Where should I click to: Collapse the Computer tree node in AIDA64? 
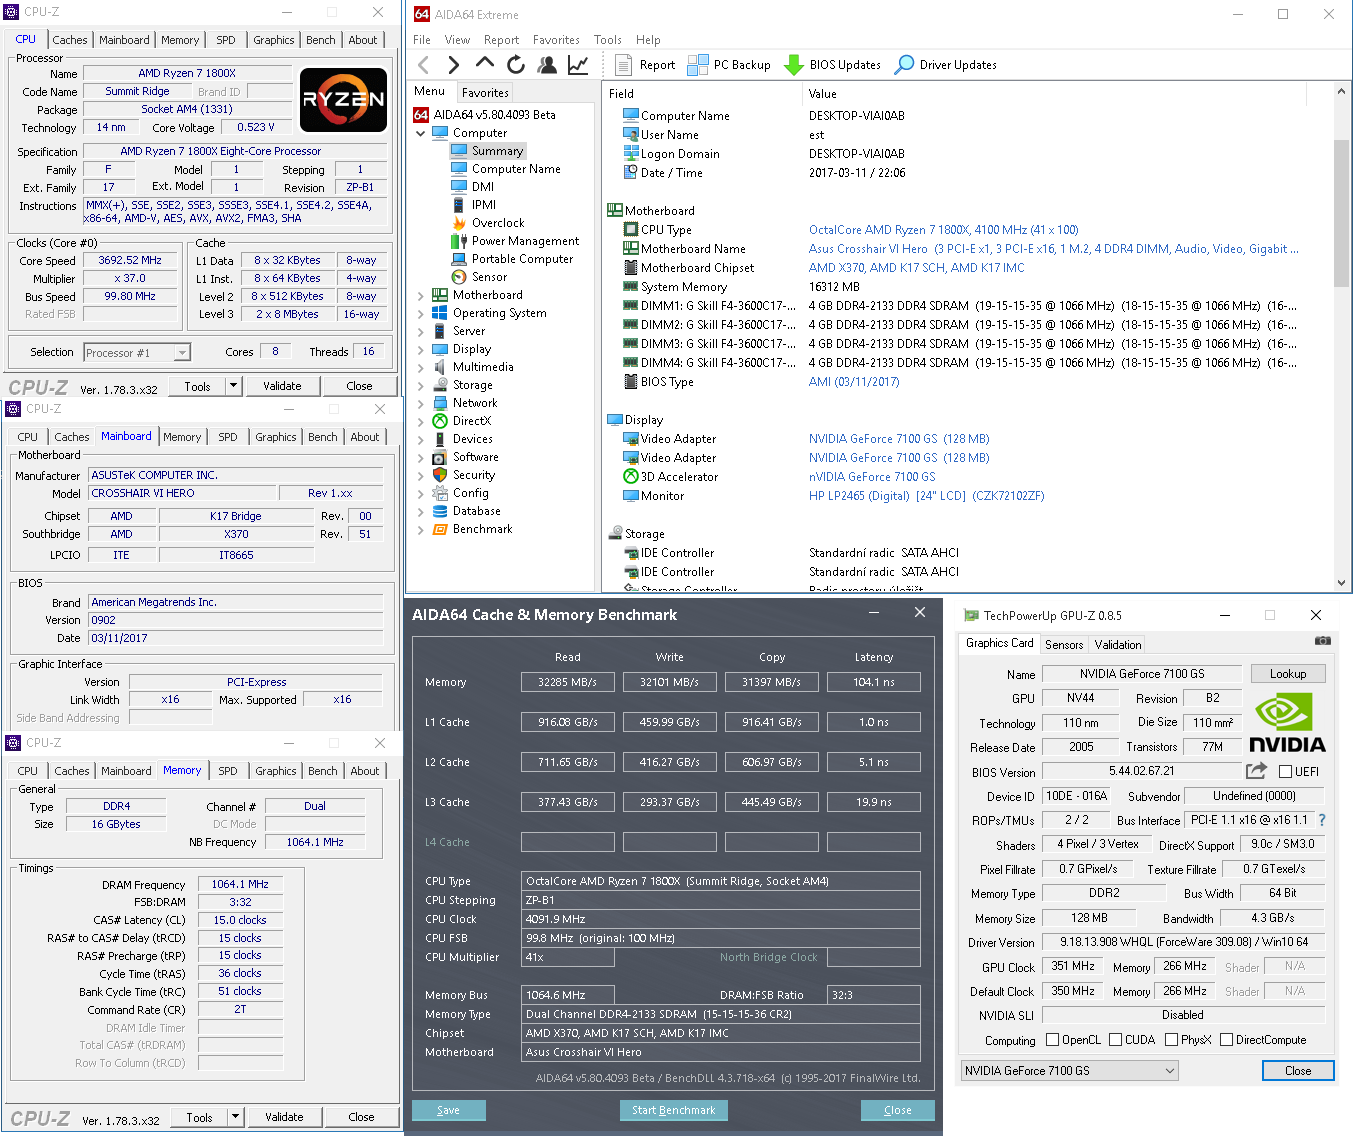pos(421,133)
